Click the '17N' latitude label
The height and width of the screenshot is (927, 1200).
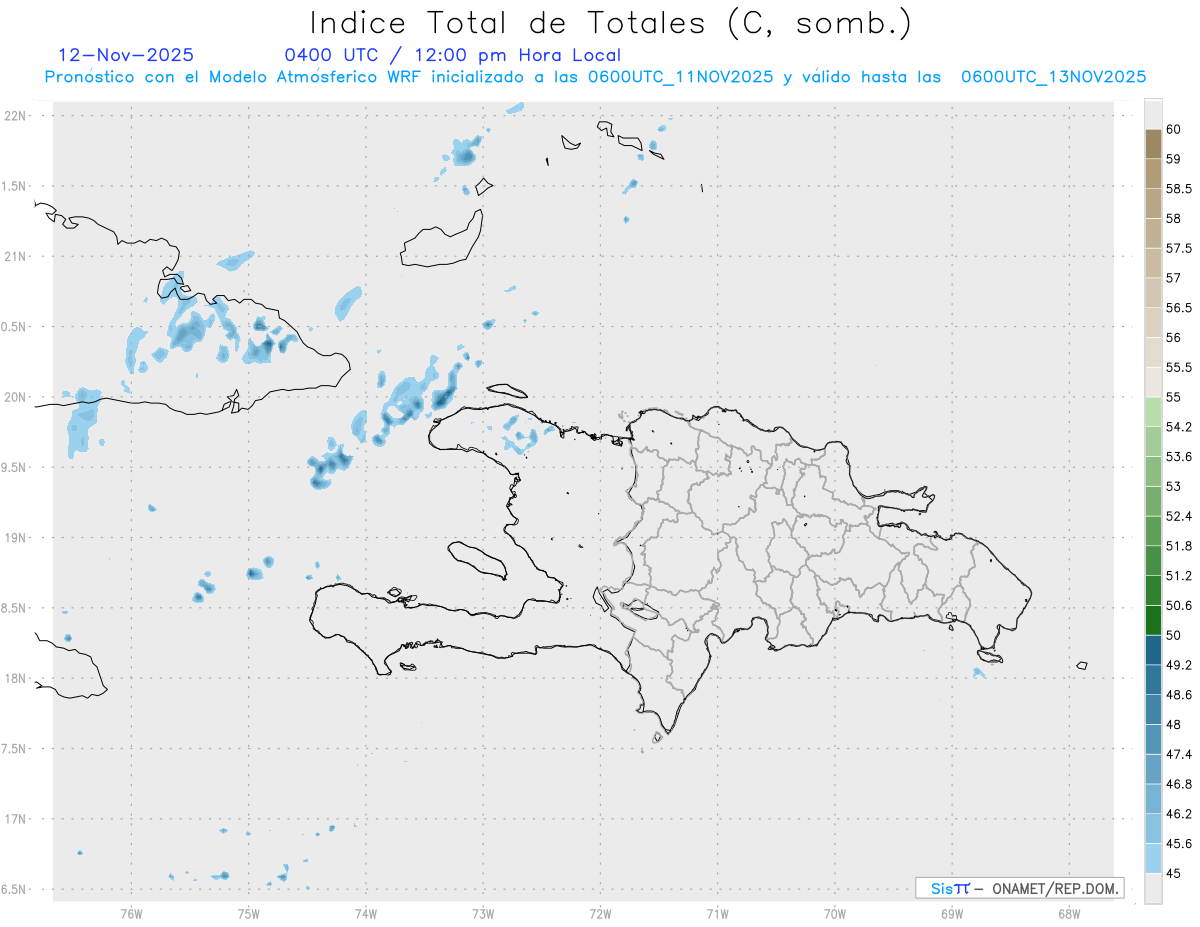tap(17, 819)
